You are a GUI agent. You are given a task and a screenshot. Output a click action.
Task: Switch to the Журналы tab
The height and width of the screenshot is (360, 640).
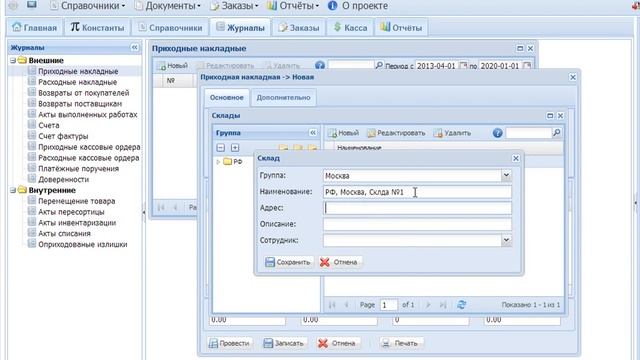tap(240, 28)
